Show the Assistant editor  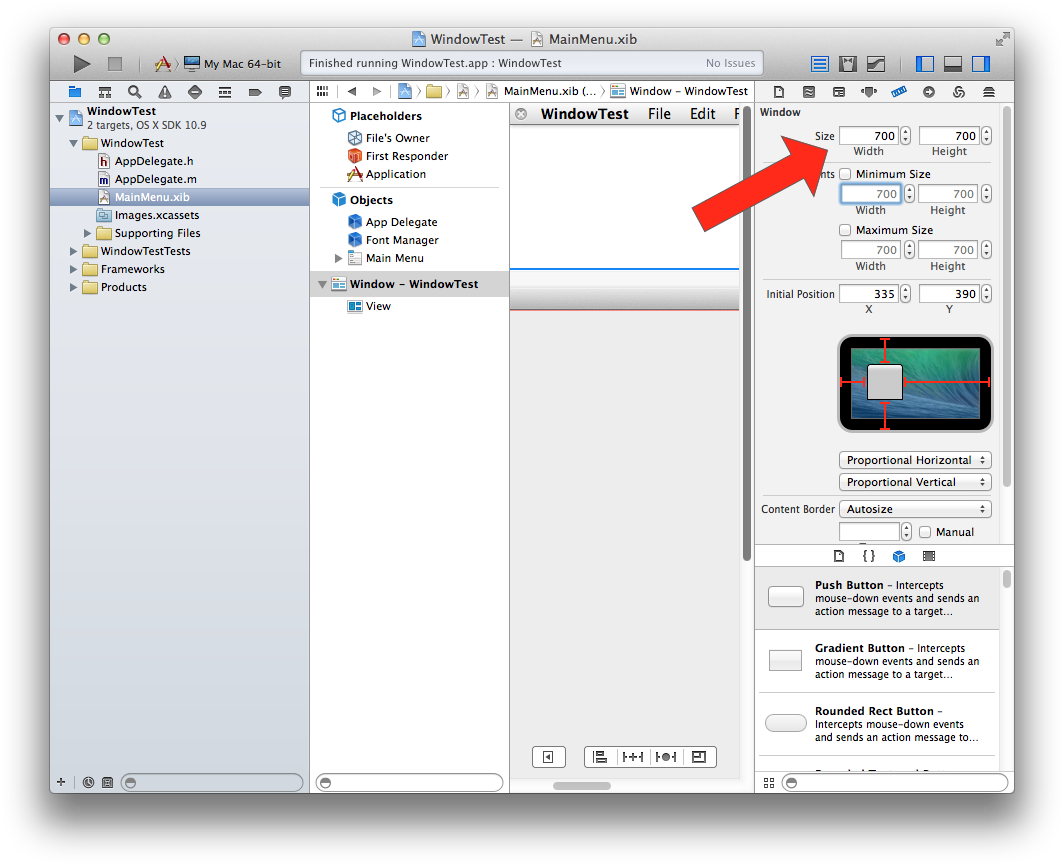tap(848, 64)
